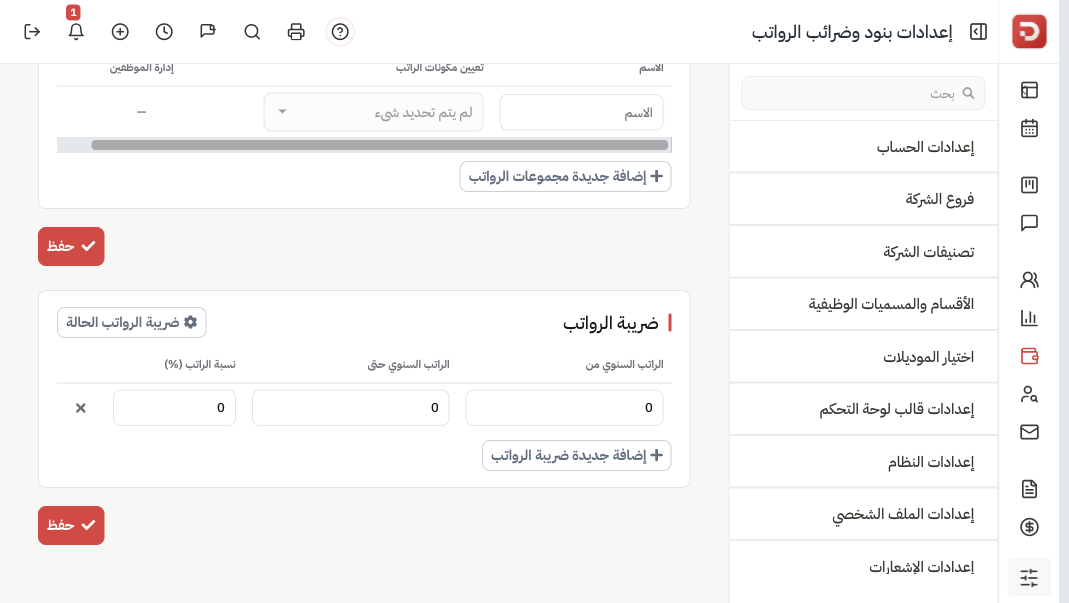Open bar chart reports icon in rail
1069x603 pixels.
1029,318
